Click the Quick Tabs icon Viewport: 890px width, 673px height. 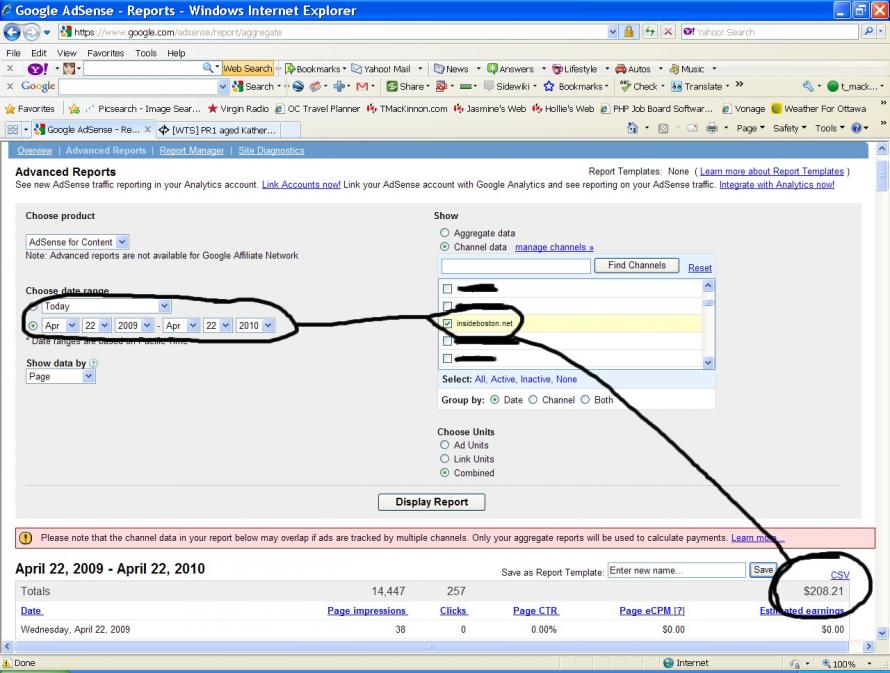[x=12, y=130]
